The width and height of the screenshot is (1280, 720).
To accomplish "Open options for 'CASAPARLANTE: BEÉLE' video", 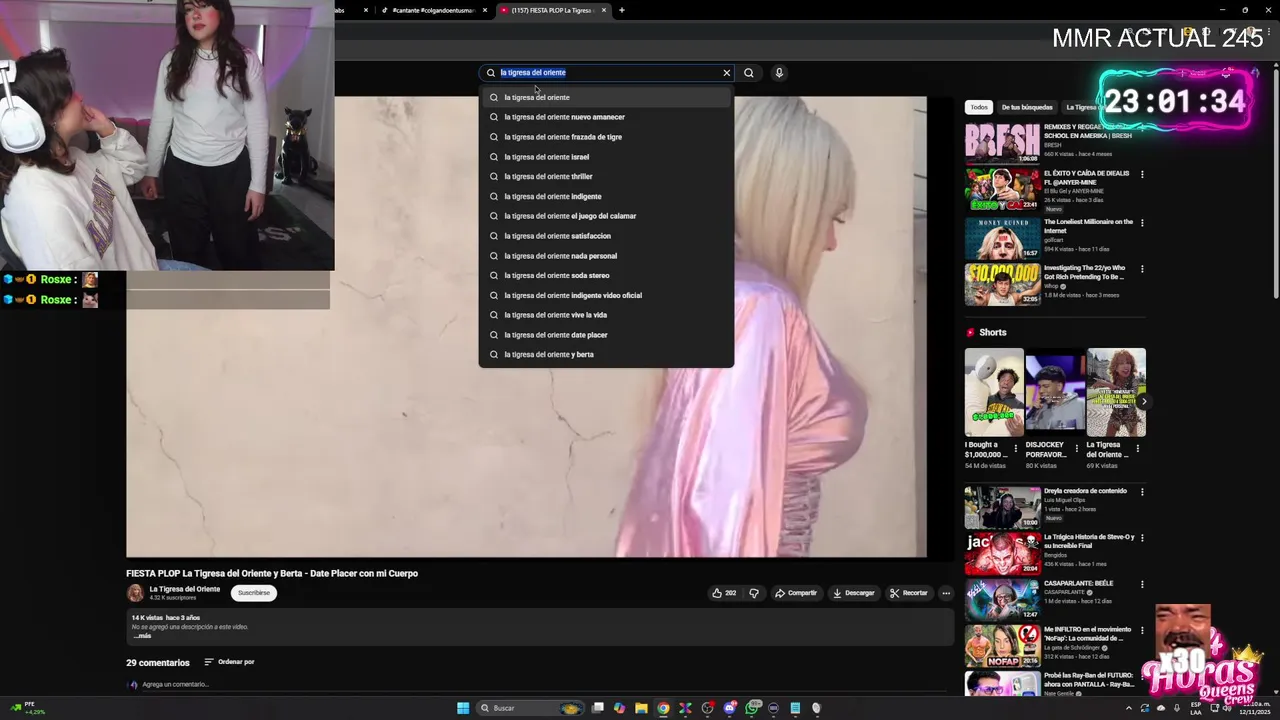I will pyautogui.click(x=1142, y=584).
